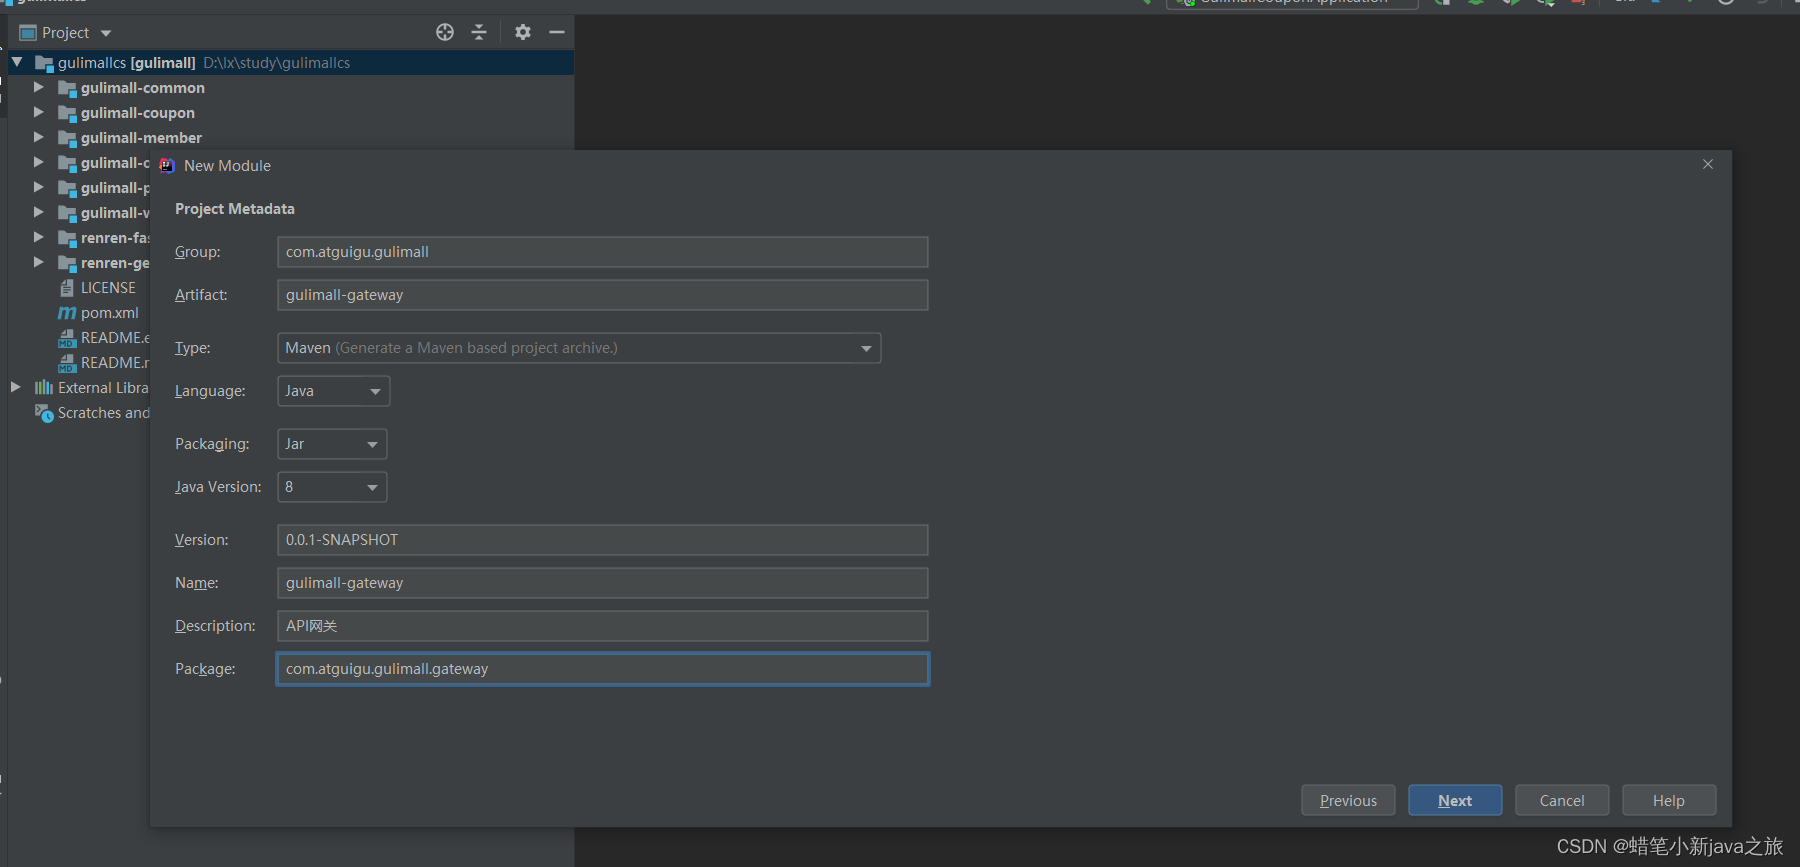This screenshot has height=867, width=1800.
Task: Click the Group input field
Action: coord(602,252)
